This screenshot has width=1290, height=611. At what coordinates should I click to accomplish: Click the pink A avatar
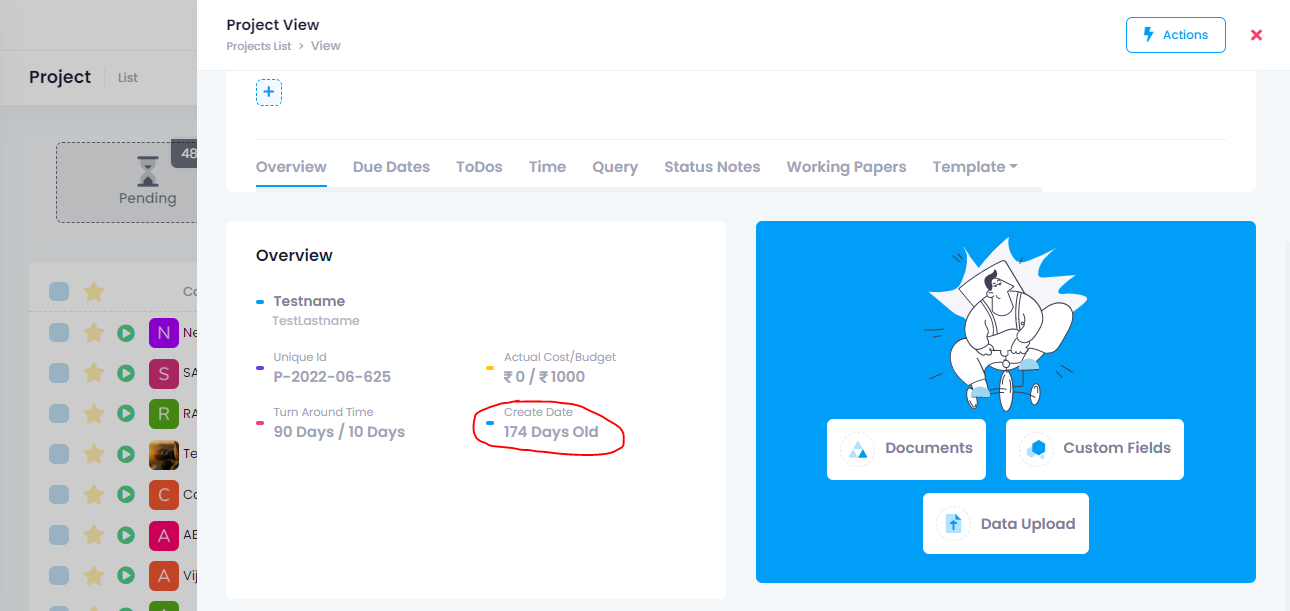164,535
